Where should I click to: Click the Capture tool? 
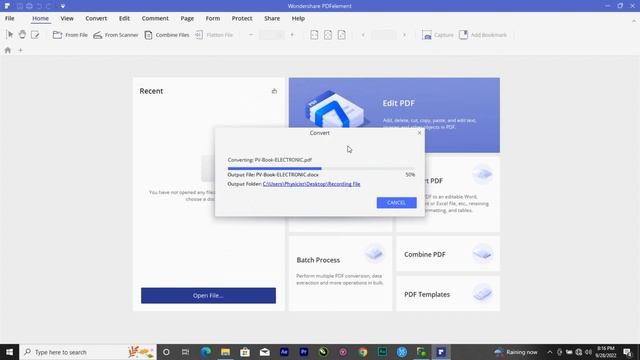pos(438,35)
